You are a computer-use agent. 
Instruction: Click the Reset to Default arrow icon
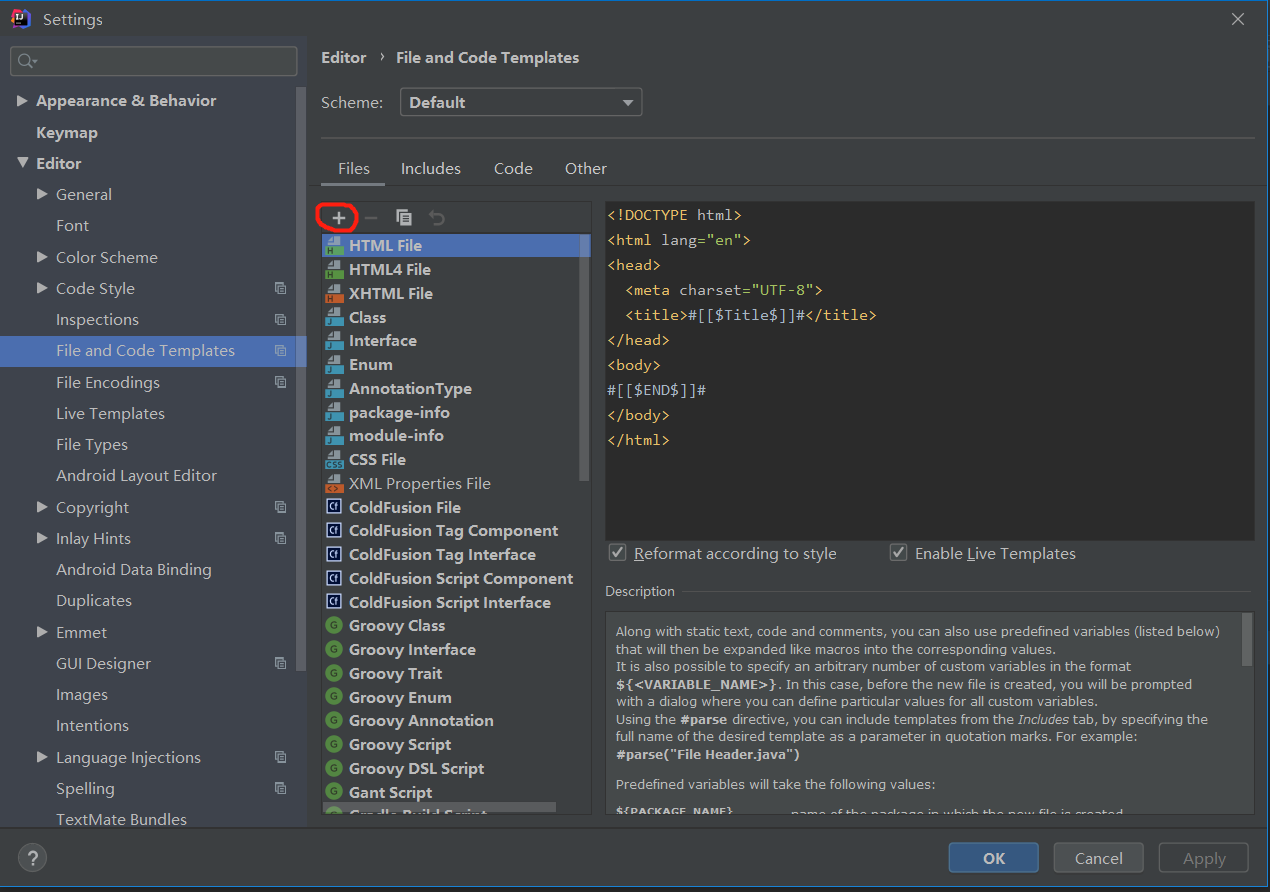(437, 217)
